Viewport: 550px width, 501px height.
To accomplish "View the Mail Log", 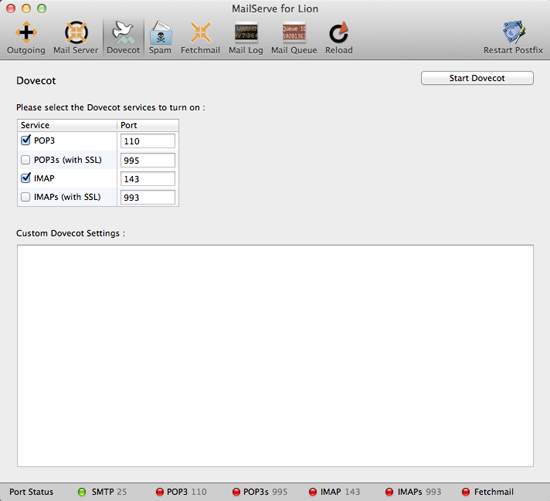I will coord(246,38).
